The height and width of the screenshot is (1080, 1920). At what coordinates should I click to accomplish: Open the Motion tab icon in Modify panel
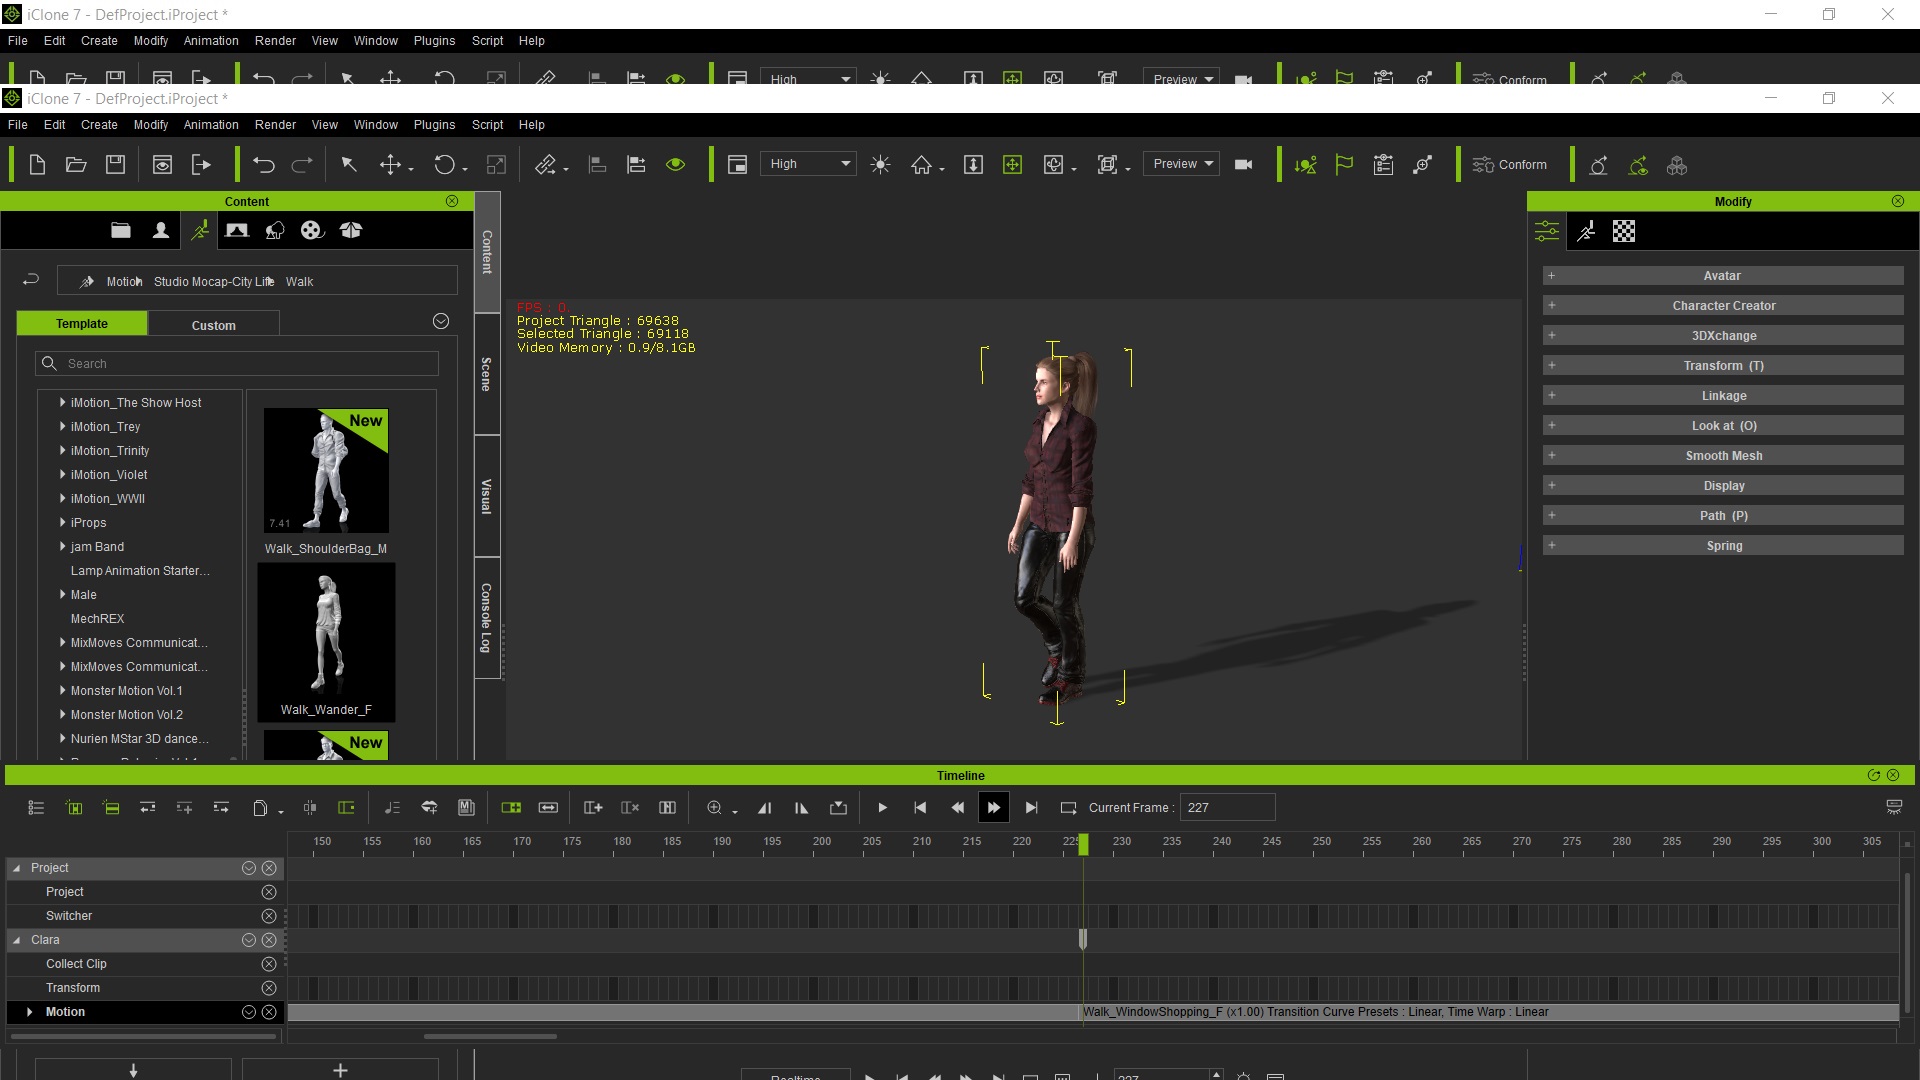coord(1586,232)
